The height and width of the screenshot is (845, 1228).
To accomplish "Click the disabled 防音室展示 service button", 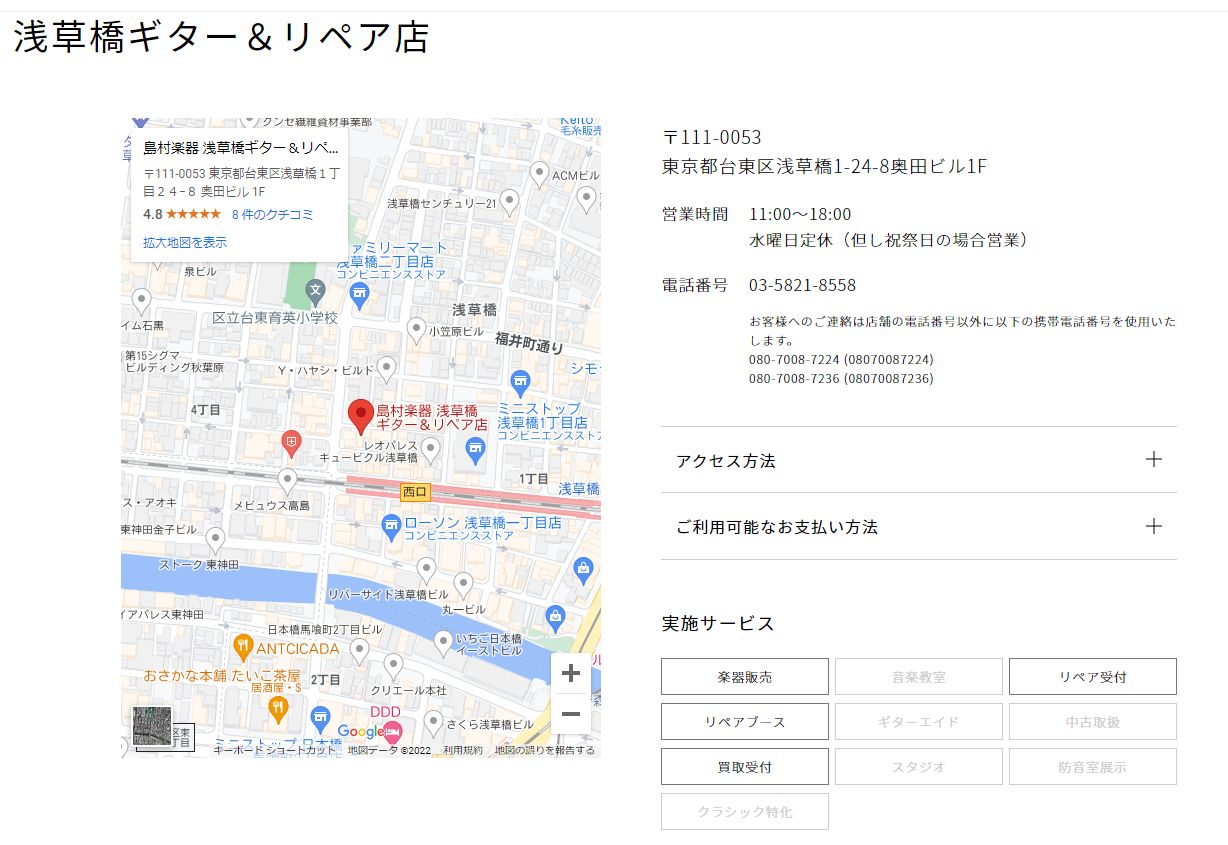I will point(1093,767).
